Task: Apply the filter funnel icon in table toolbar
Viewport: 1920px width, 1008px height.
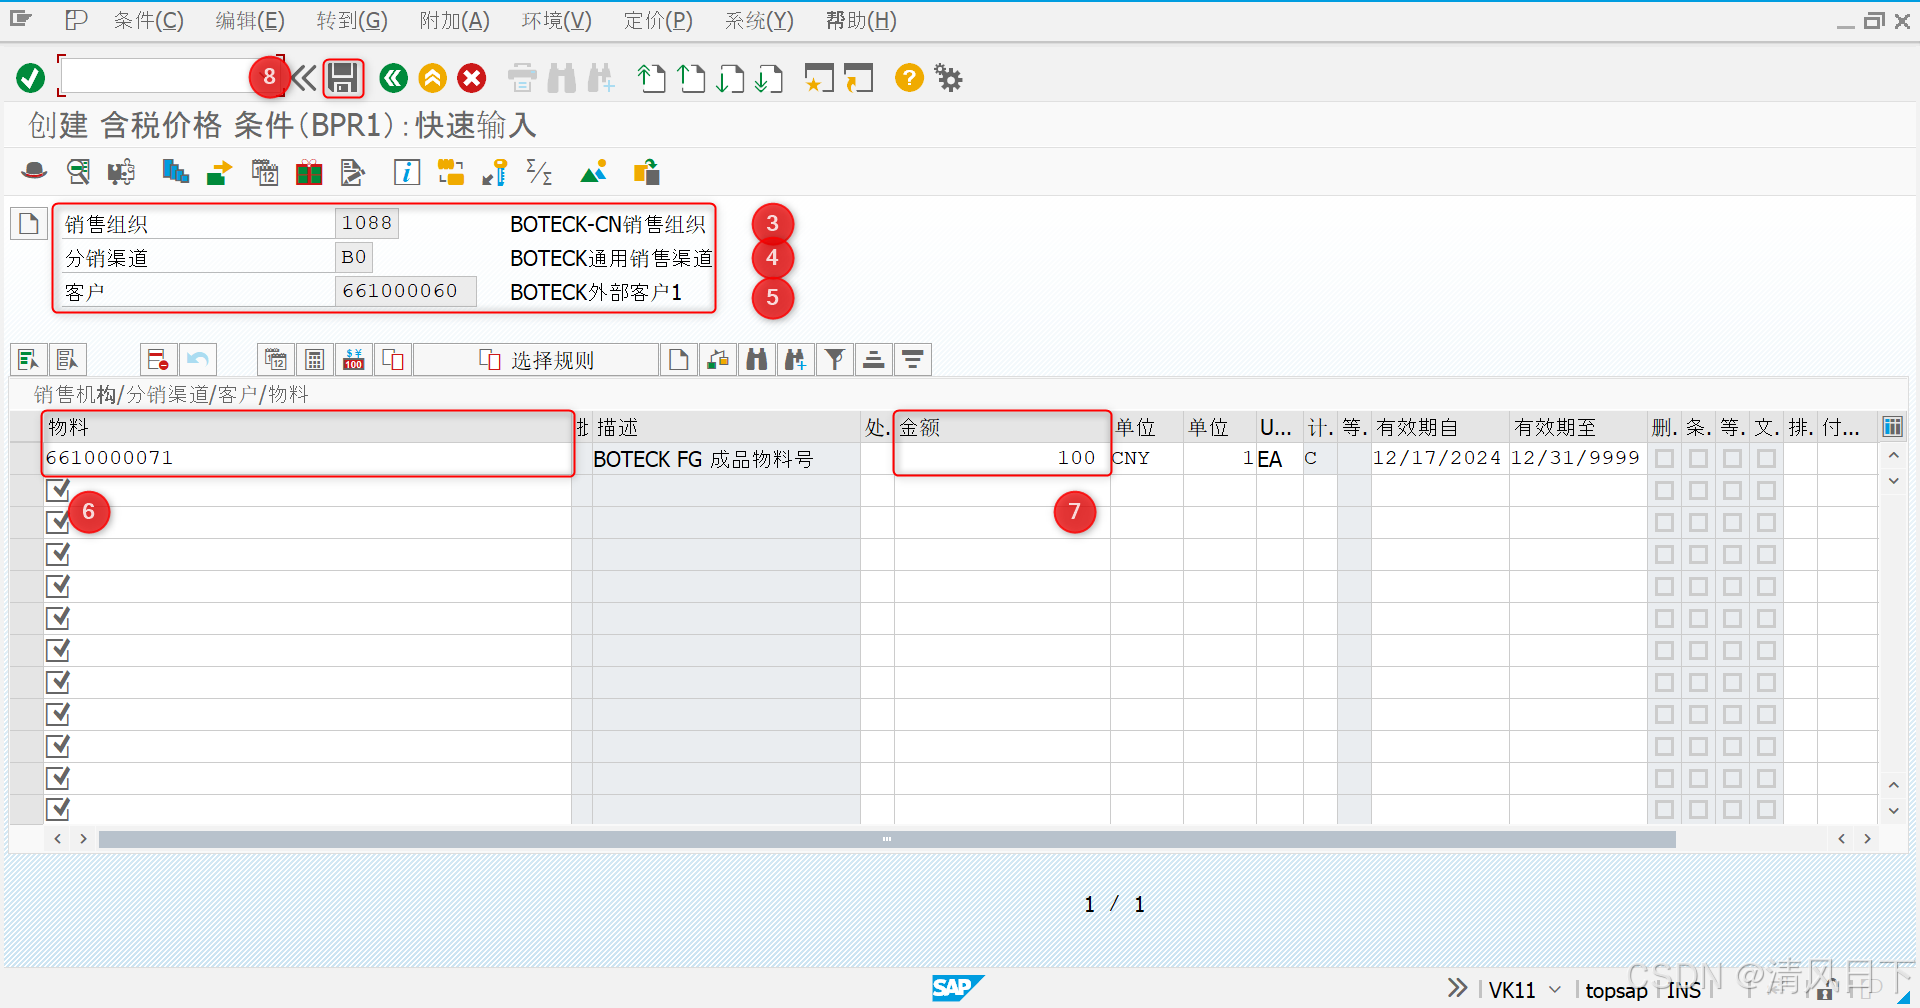Action: click(835, 359)
